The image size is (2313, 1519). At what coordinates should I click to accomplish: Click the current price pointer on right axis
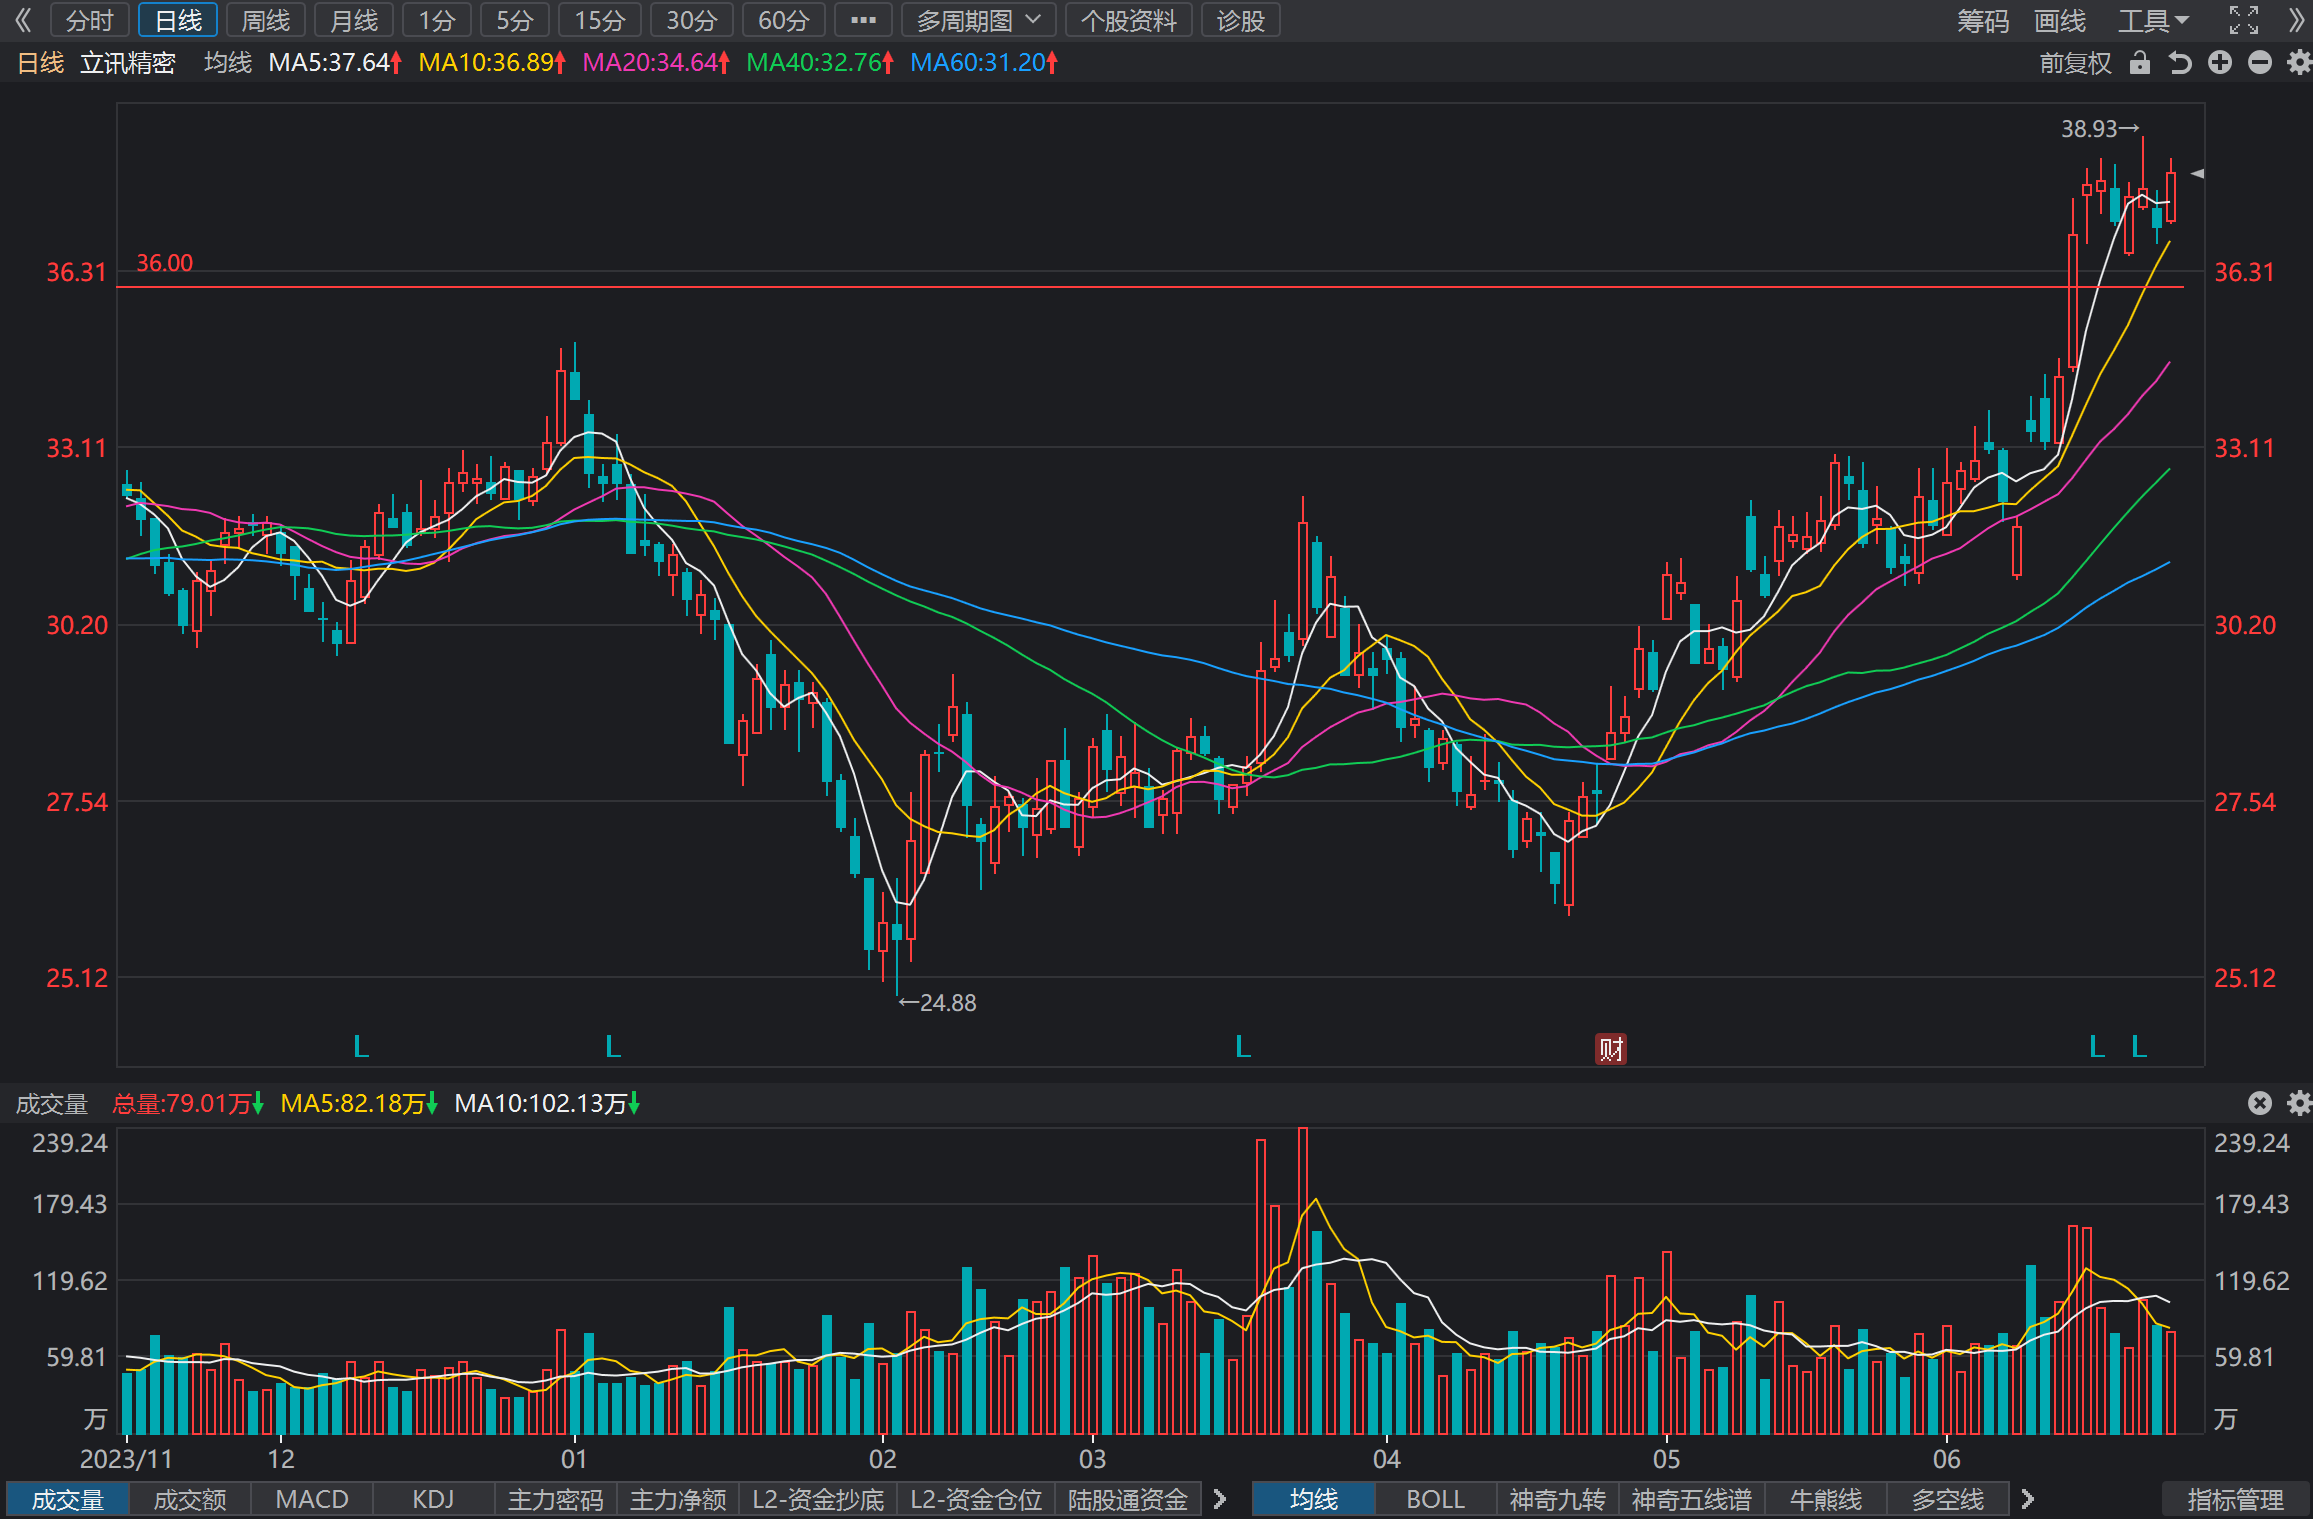point(2197,174)
